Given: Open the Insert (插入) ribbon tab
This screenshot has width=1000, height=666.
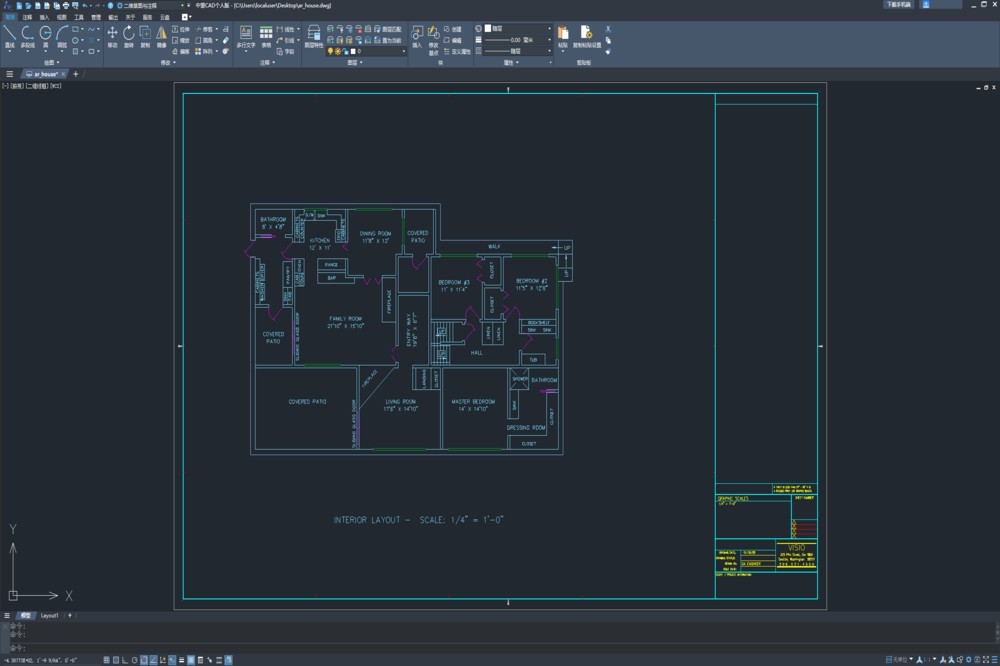Looking at the screenshot, I should 44,17.
